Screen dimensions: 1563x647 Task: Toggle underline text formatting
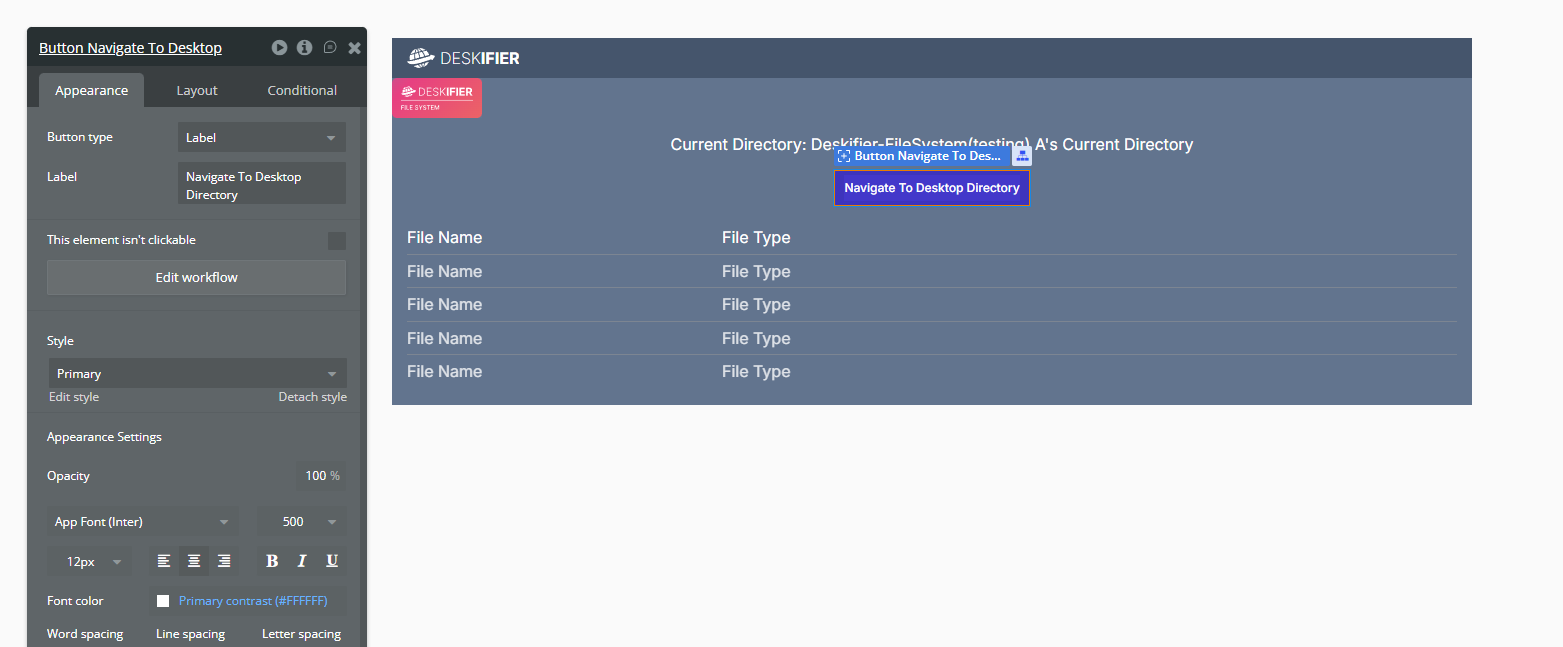(x=332, y=561)
